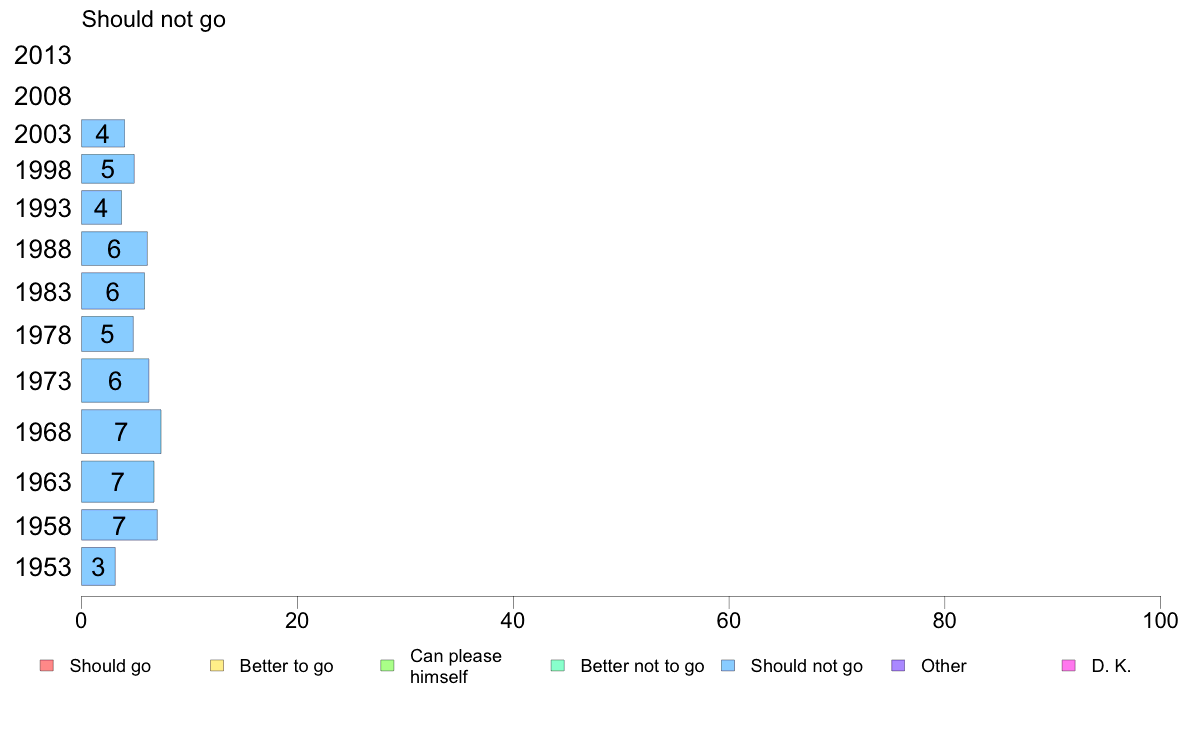
Task: Select the 1988 bar showing 6
Action: (114, 249)
